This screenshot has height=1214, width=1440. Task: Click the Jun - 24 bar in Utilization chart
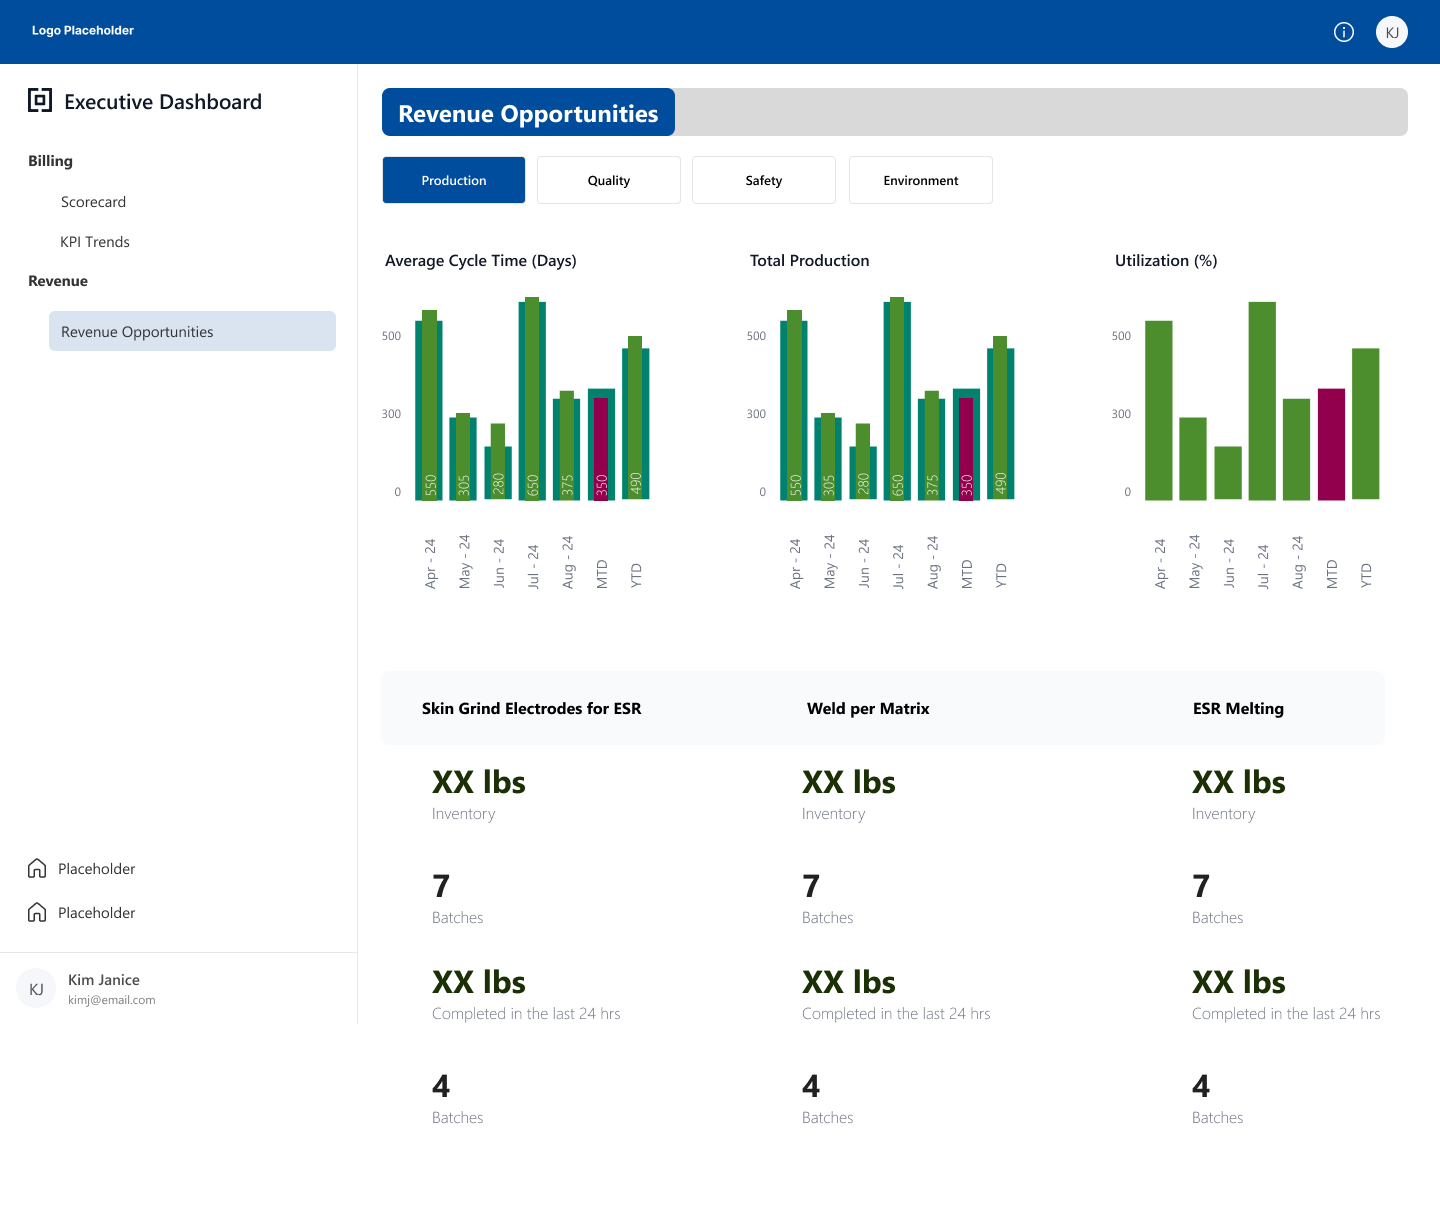click(1228, 473)
